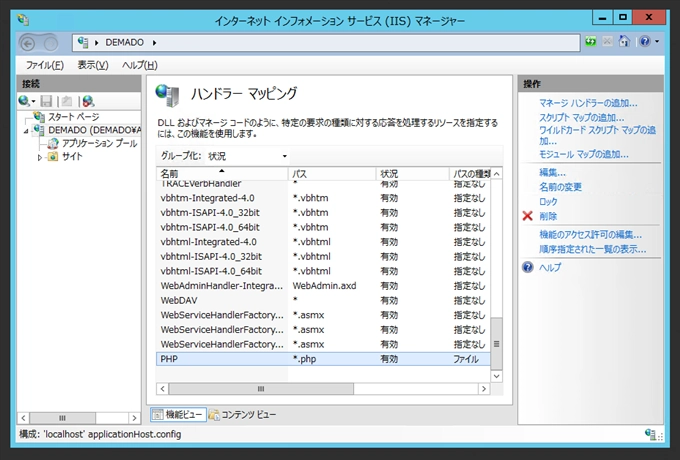The width and height of the screenshot is (680, 460).
Task: Select アプリケーション プール in the tree
Action: pos(99,144)
